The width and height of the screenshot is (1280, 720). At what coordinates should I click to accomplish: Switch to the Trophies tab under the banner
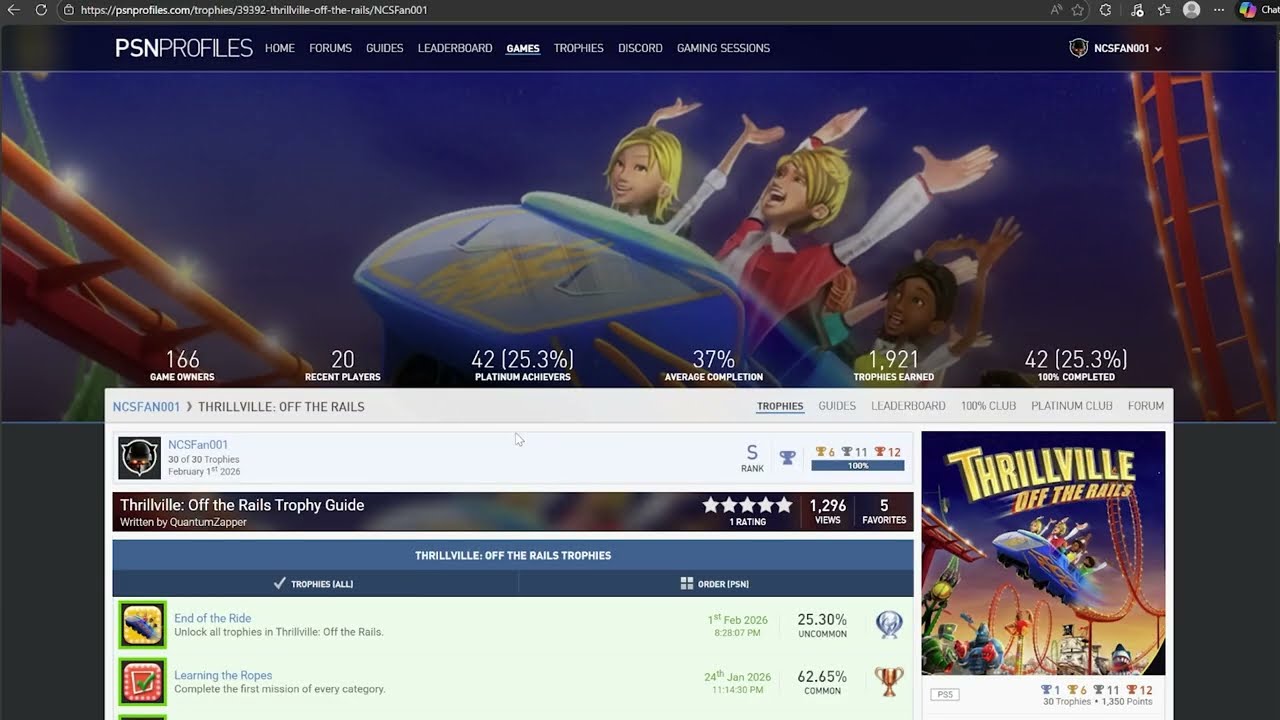click(x=780, y=406)
